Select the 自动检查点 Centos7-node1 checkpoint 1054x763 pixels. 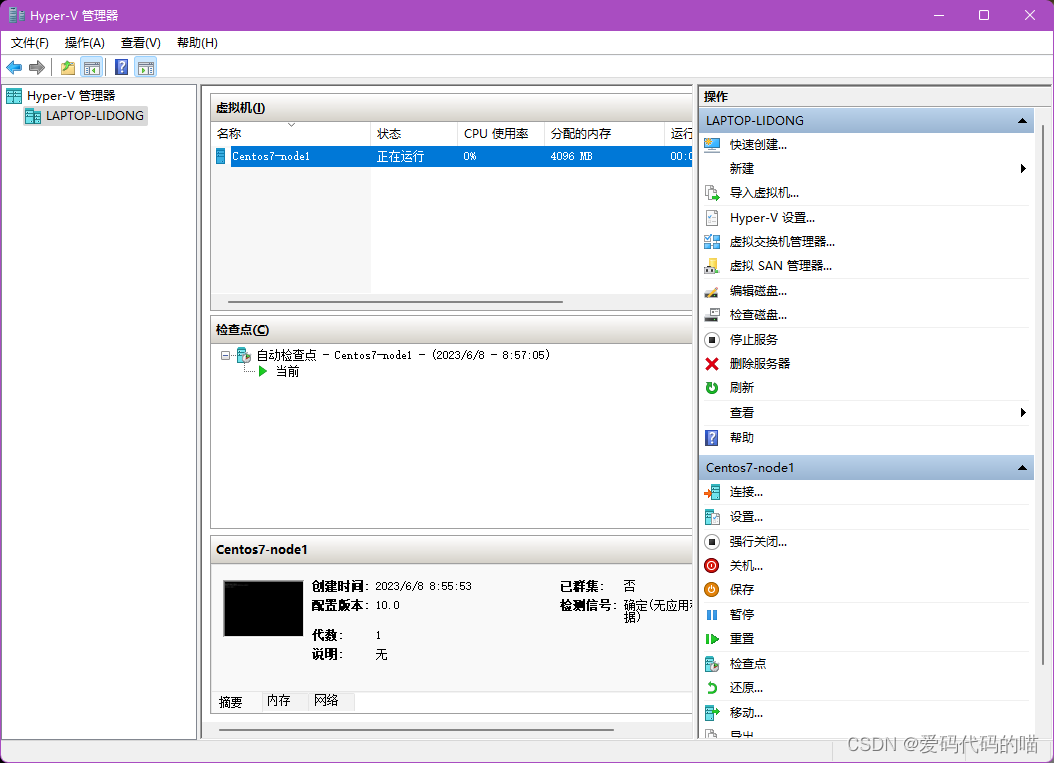pos(403,355)
